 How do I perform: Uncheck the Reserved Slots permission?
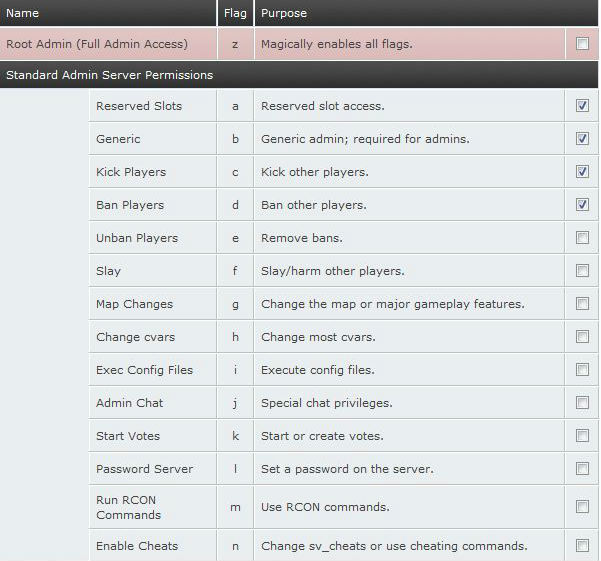pyautogui.click(x=582, y=106)
